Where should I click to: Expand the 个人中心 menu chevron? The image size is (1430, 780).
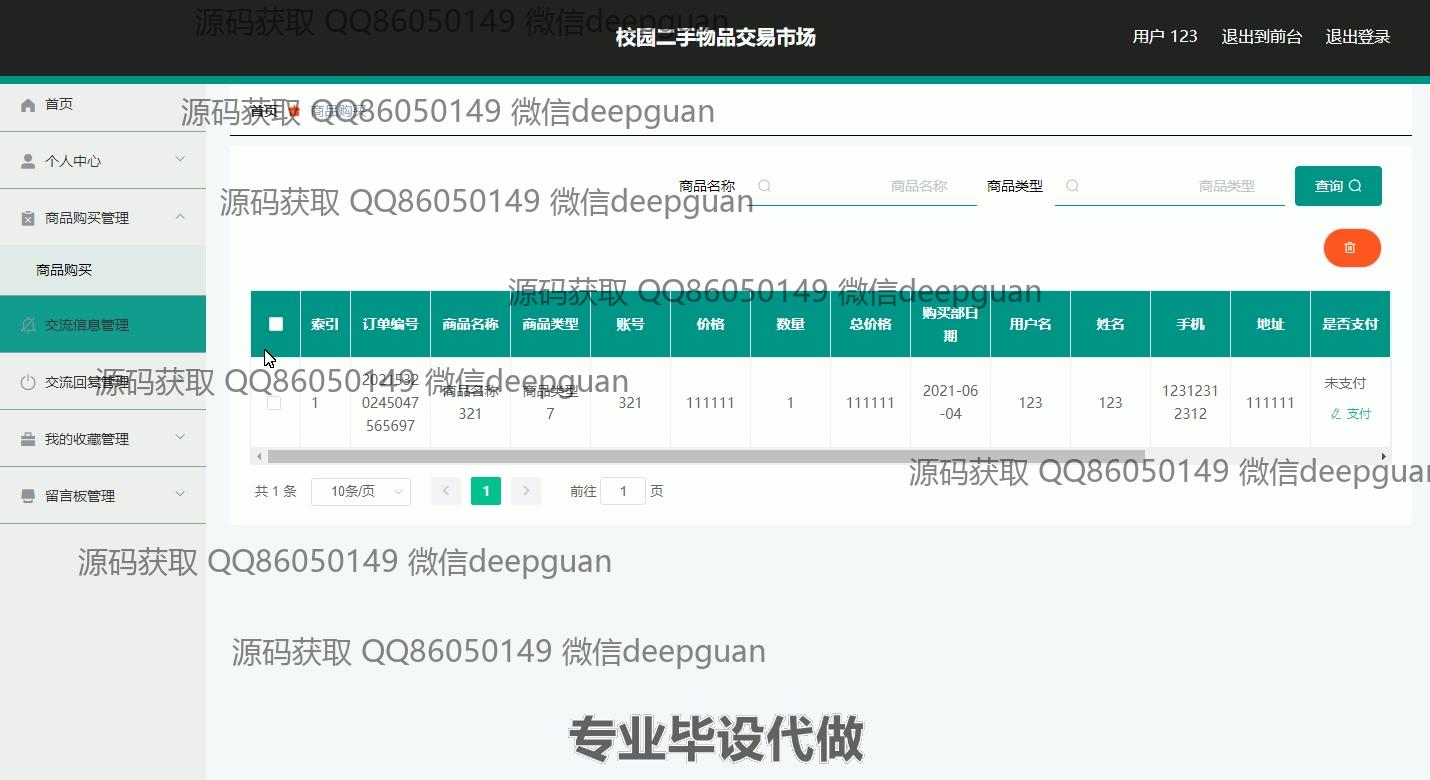coord(180,160)
